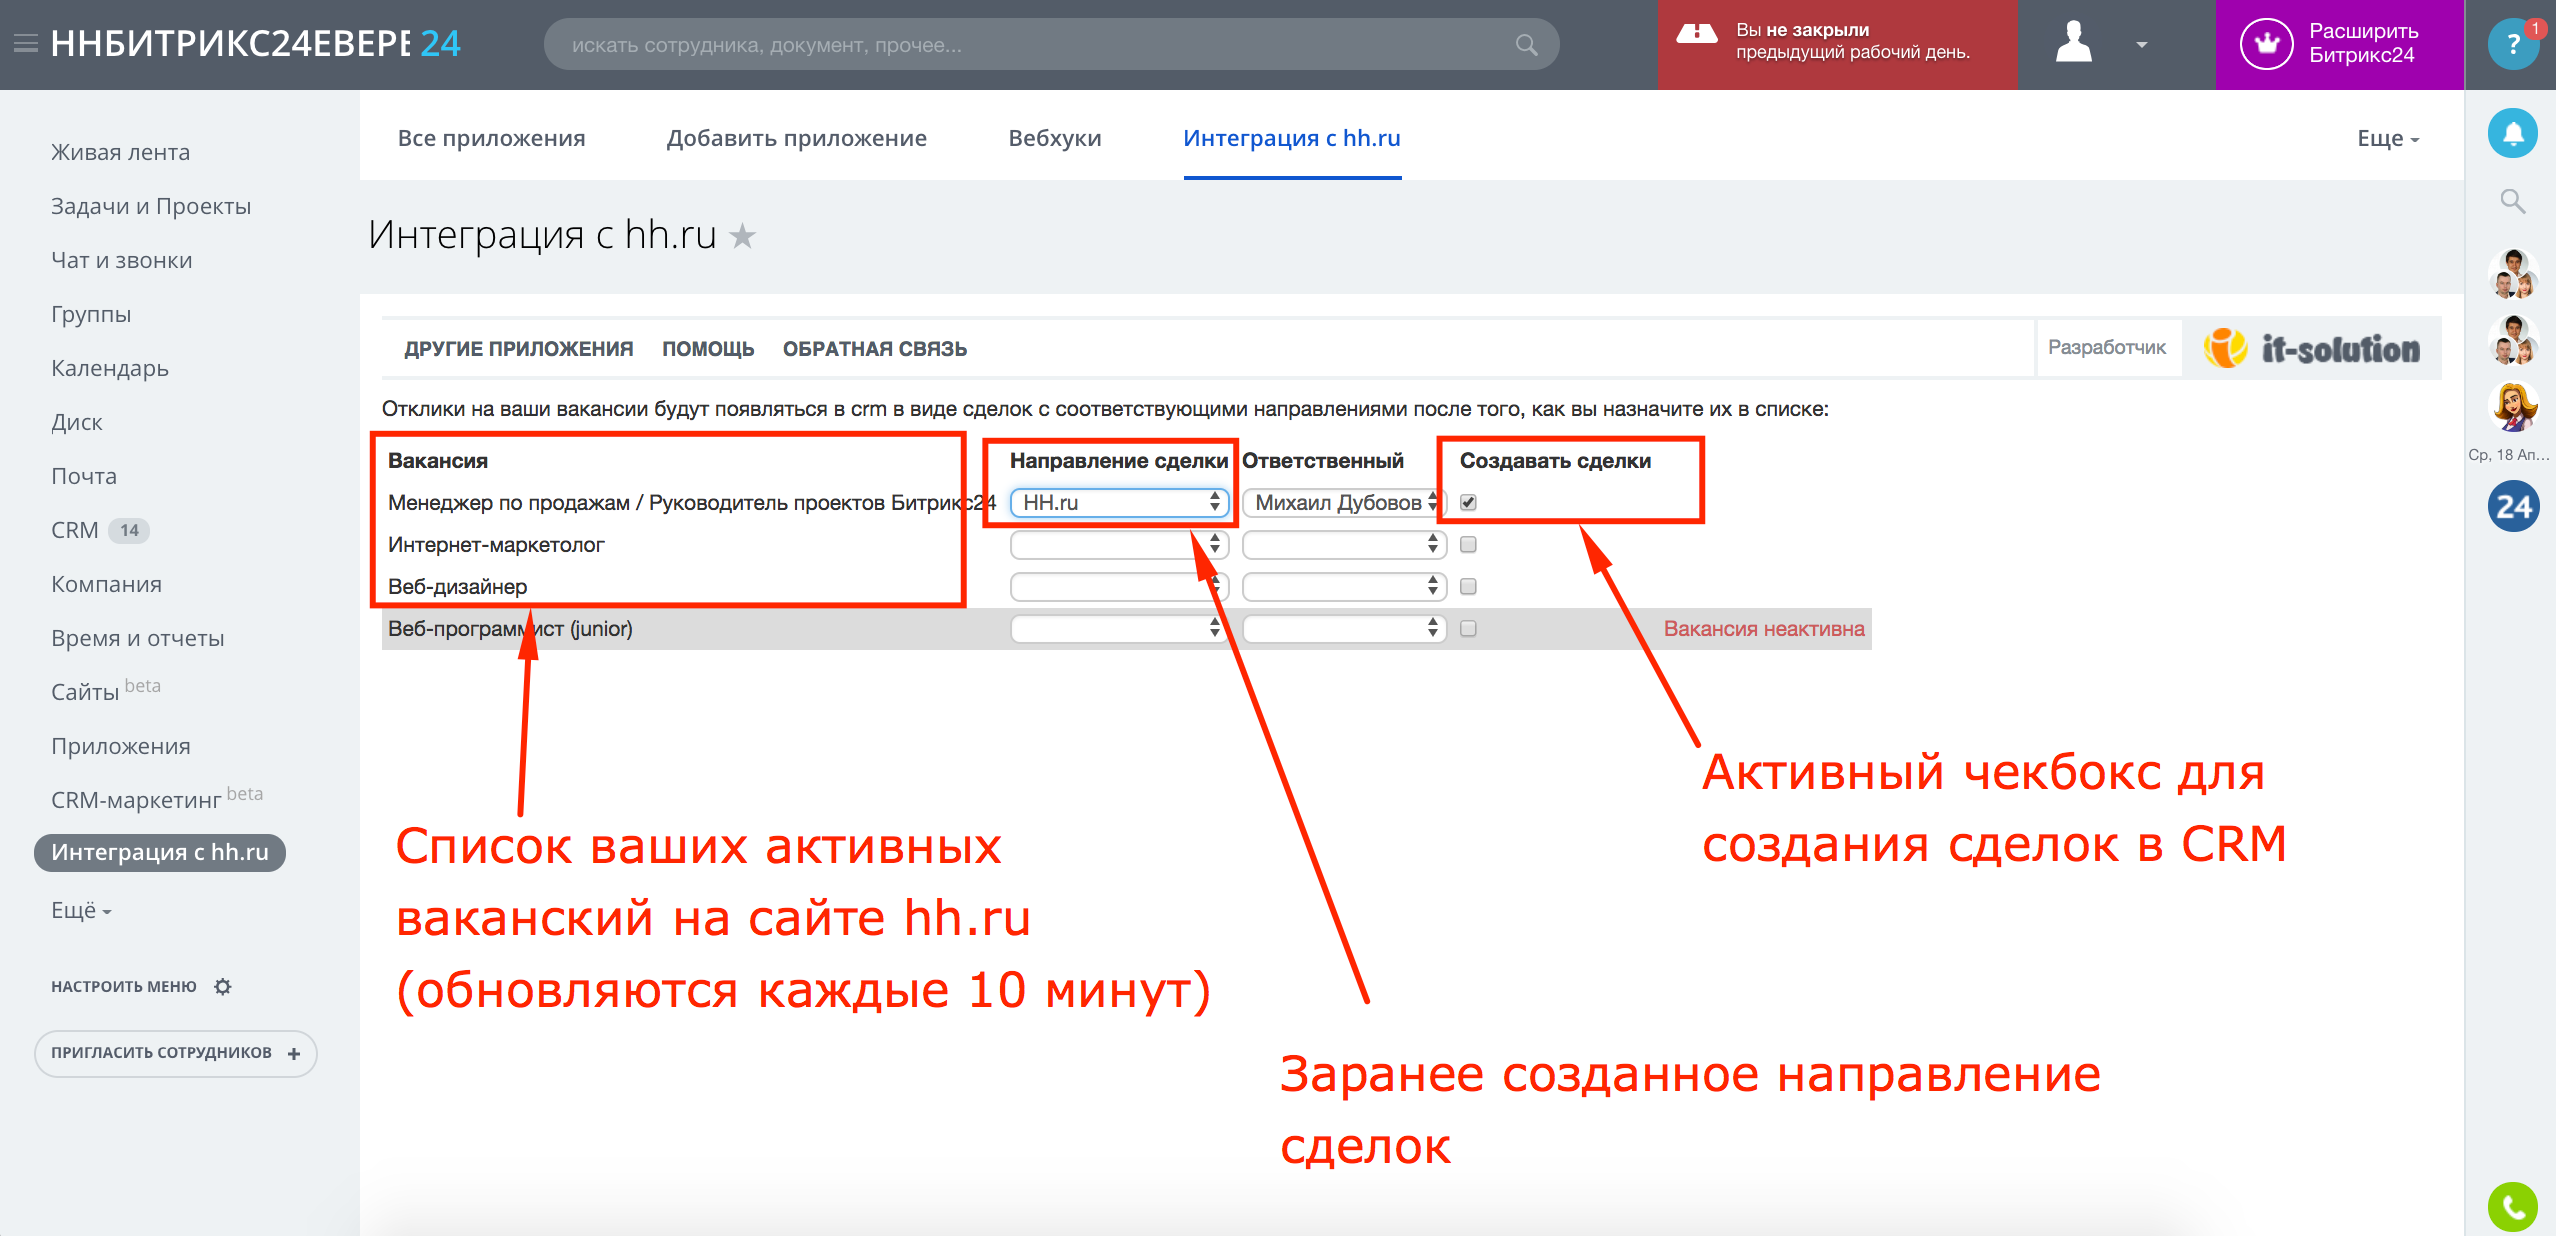The height and width of the screenshot is (1236, 2556).
Task: Open Приложения in sidebar
Action: point(120,746)
